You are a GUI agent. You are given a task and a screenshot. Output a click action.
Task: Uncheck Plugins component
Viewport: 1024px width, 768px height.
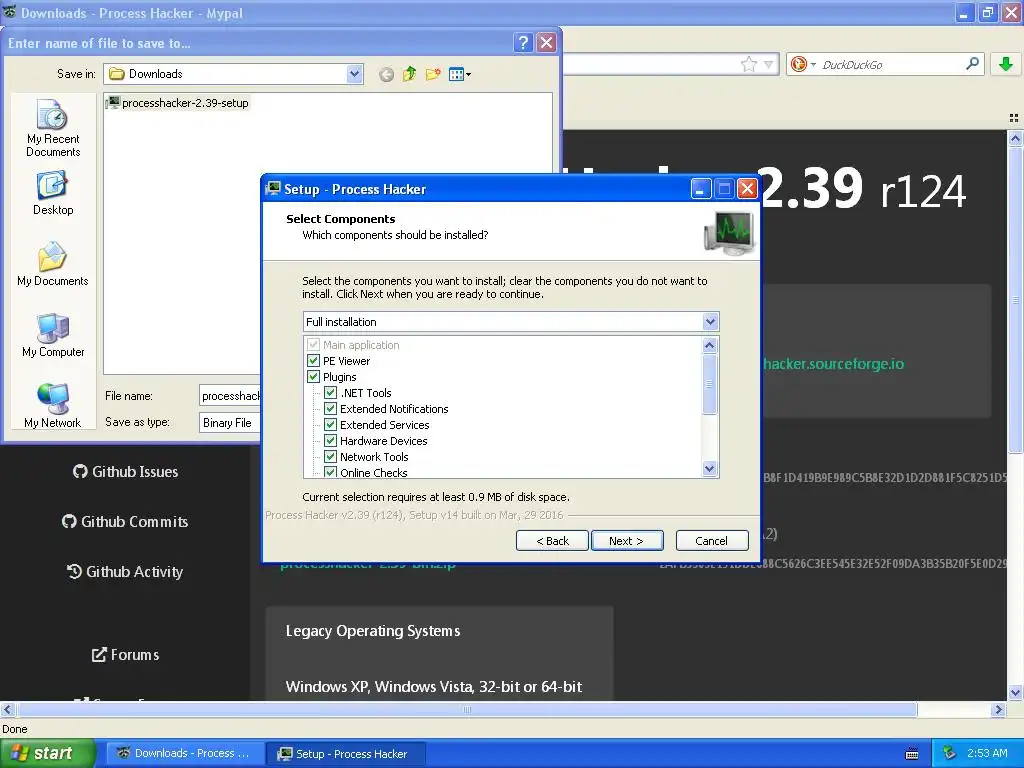313,377
